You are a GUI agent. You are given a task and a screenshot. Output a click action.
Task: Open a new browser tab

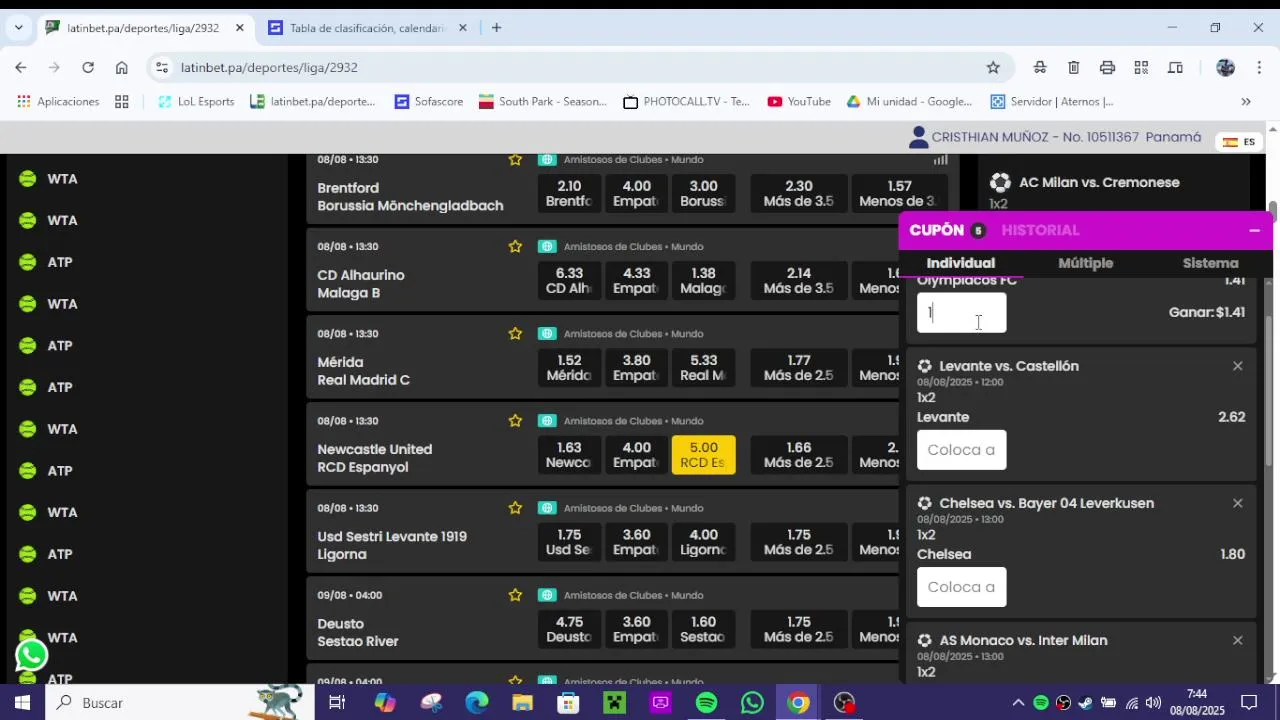(x=496, y=28)
